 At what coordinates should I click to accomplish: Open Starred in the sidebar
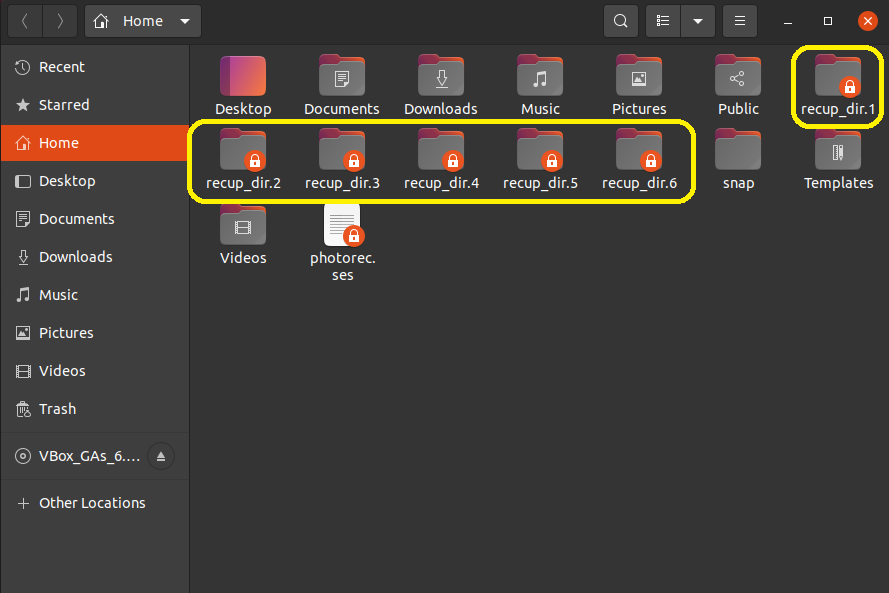(x=95, y=105)
